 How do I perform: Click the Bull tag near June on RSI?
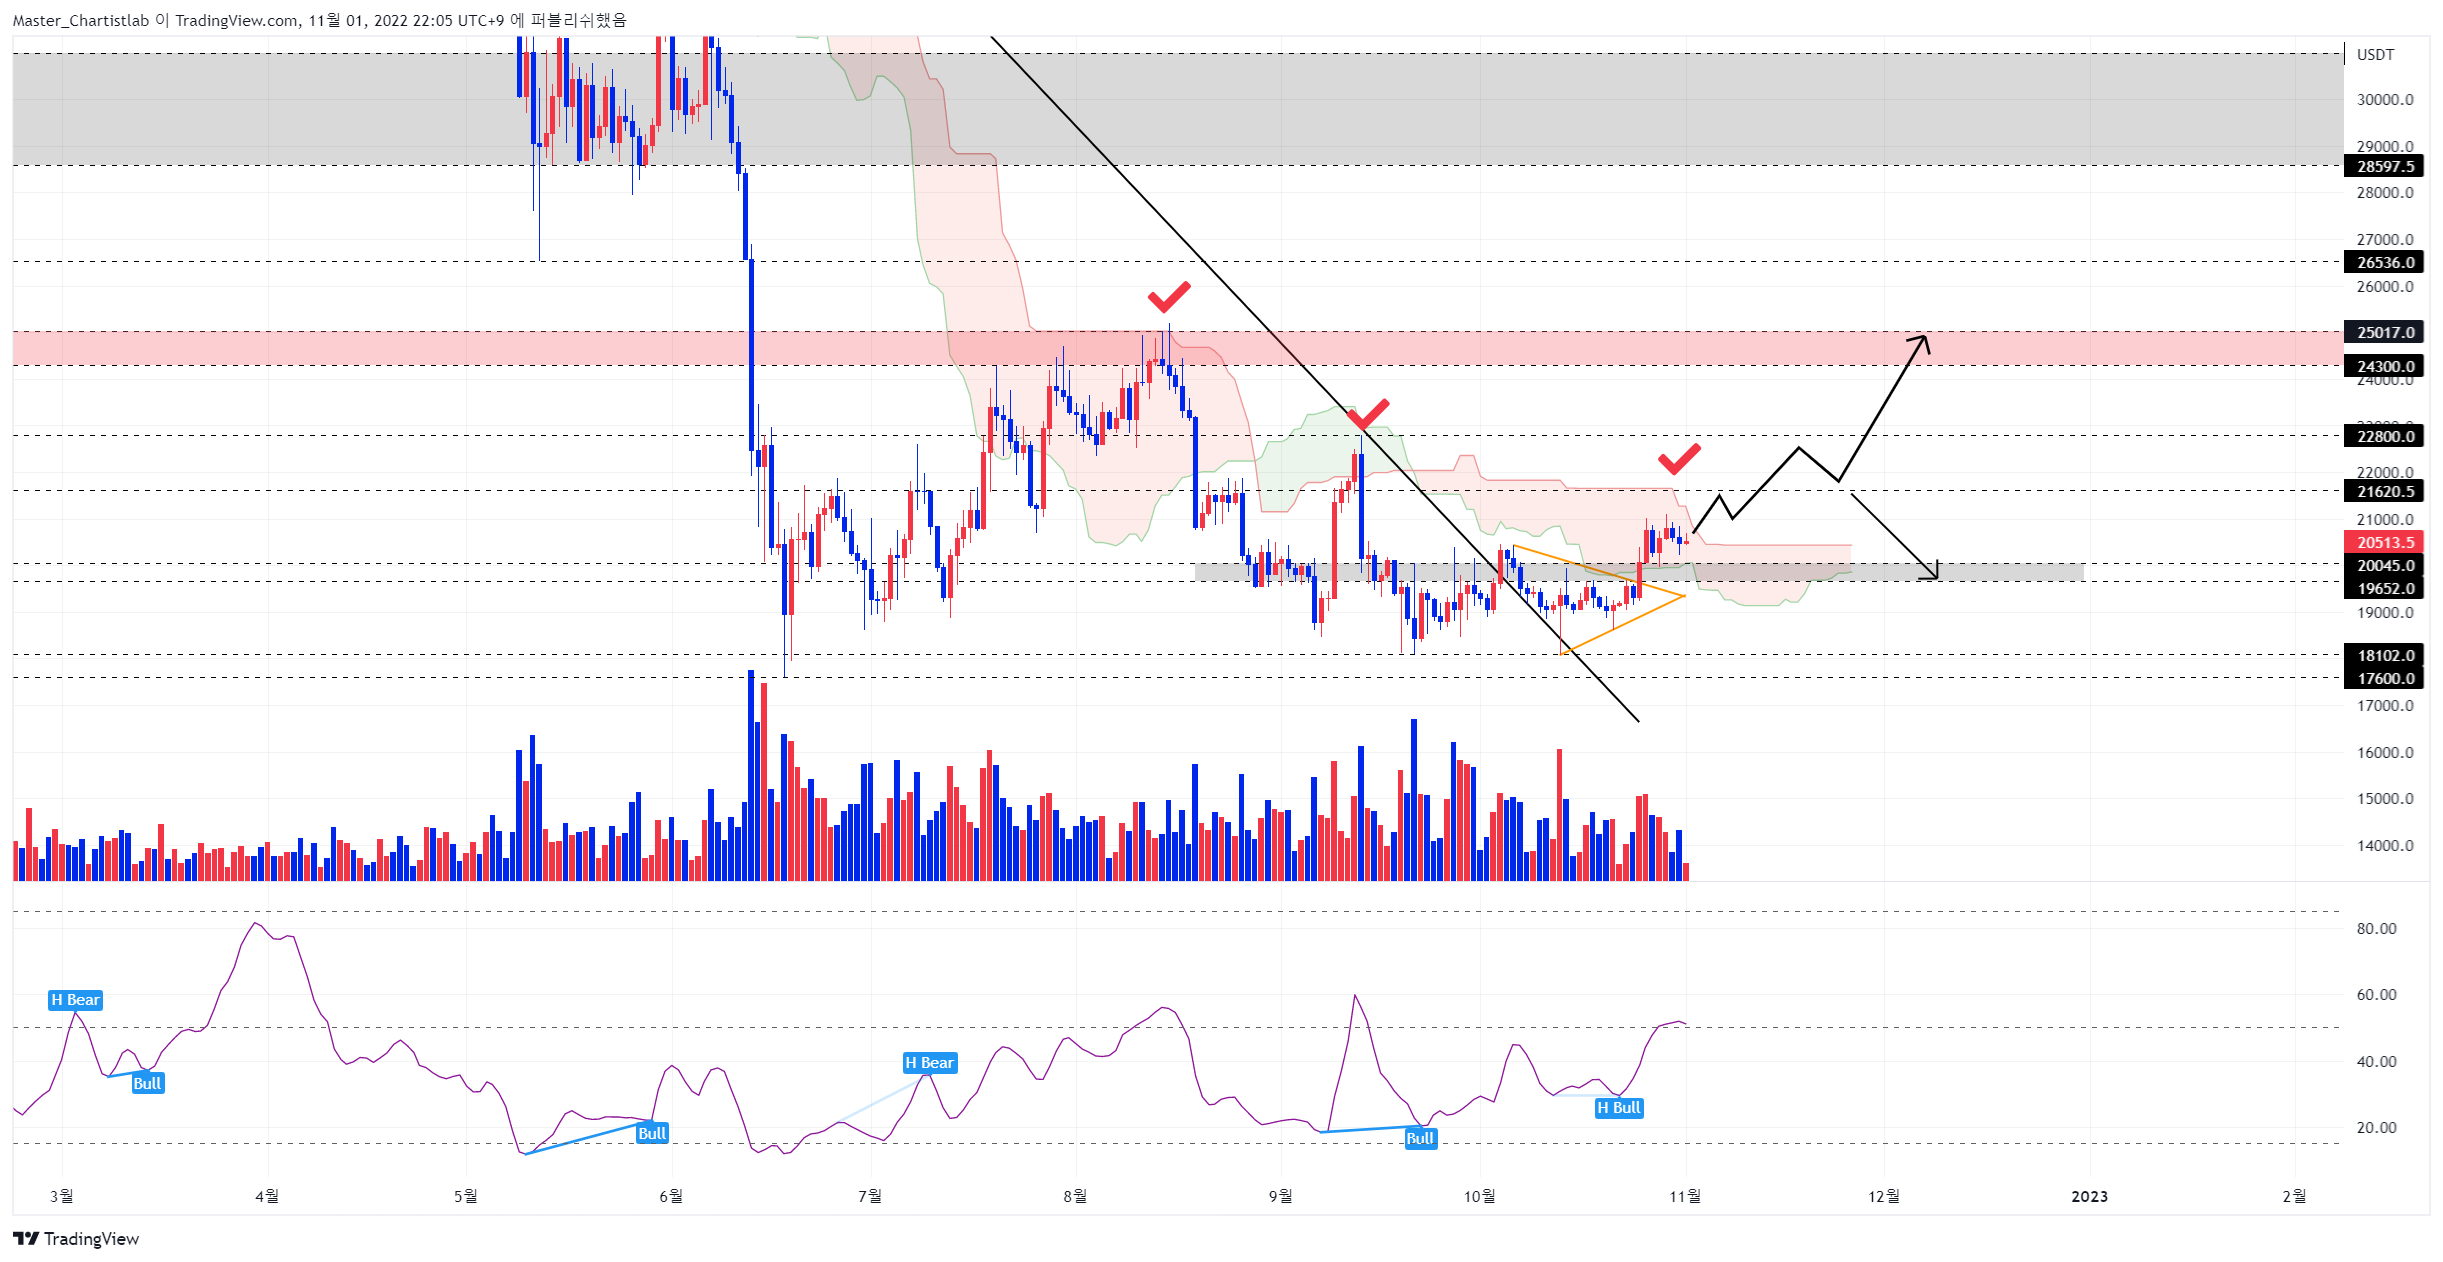coord(652,1133)
